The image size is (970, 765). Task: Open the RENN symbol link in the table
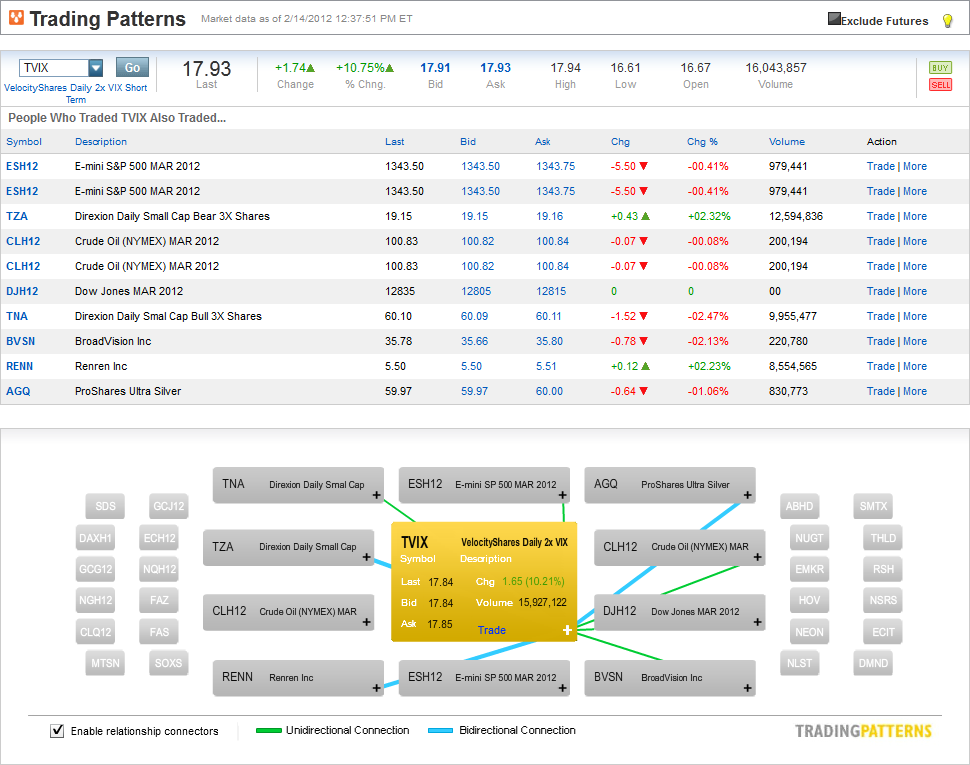tap(19, 366)
